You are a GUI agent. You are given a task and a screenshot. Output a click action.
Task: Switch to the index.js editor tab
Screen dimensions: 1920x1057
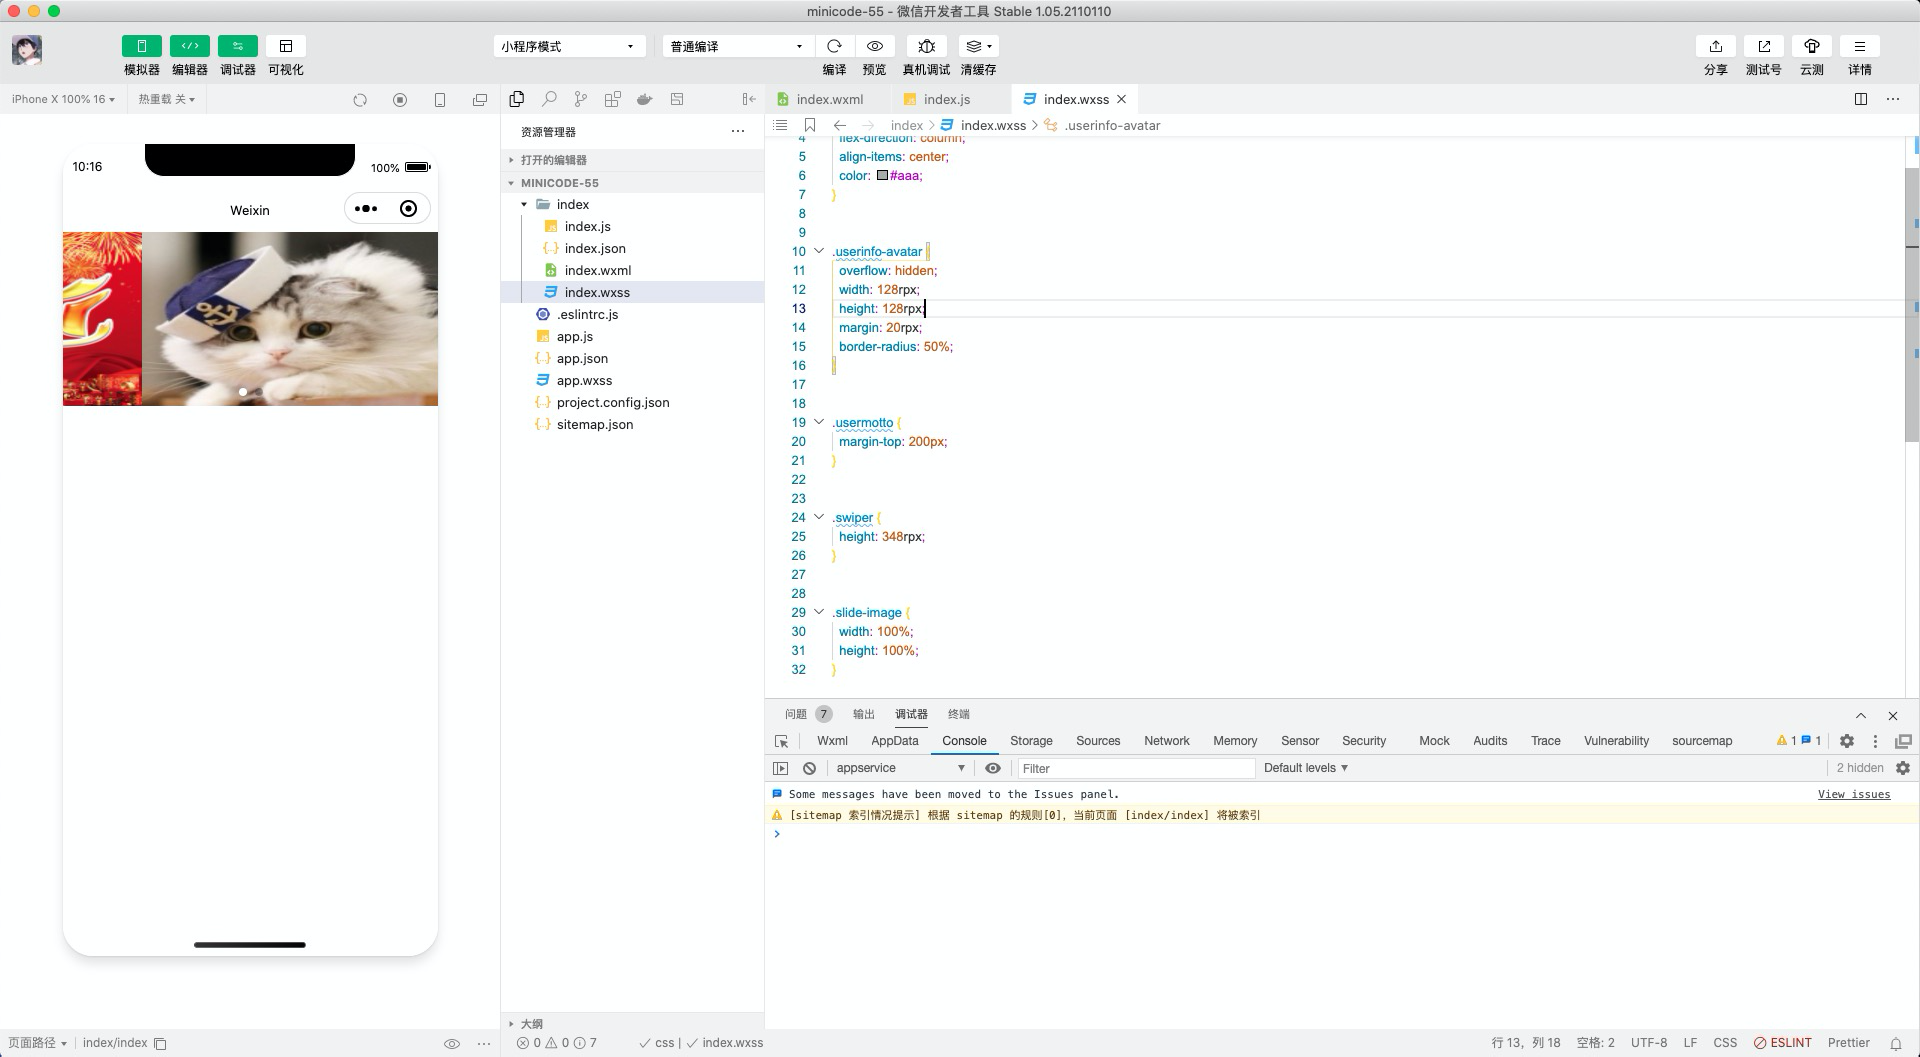(946, 99)
